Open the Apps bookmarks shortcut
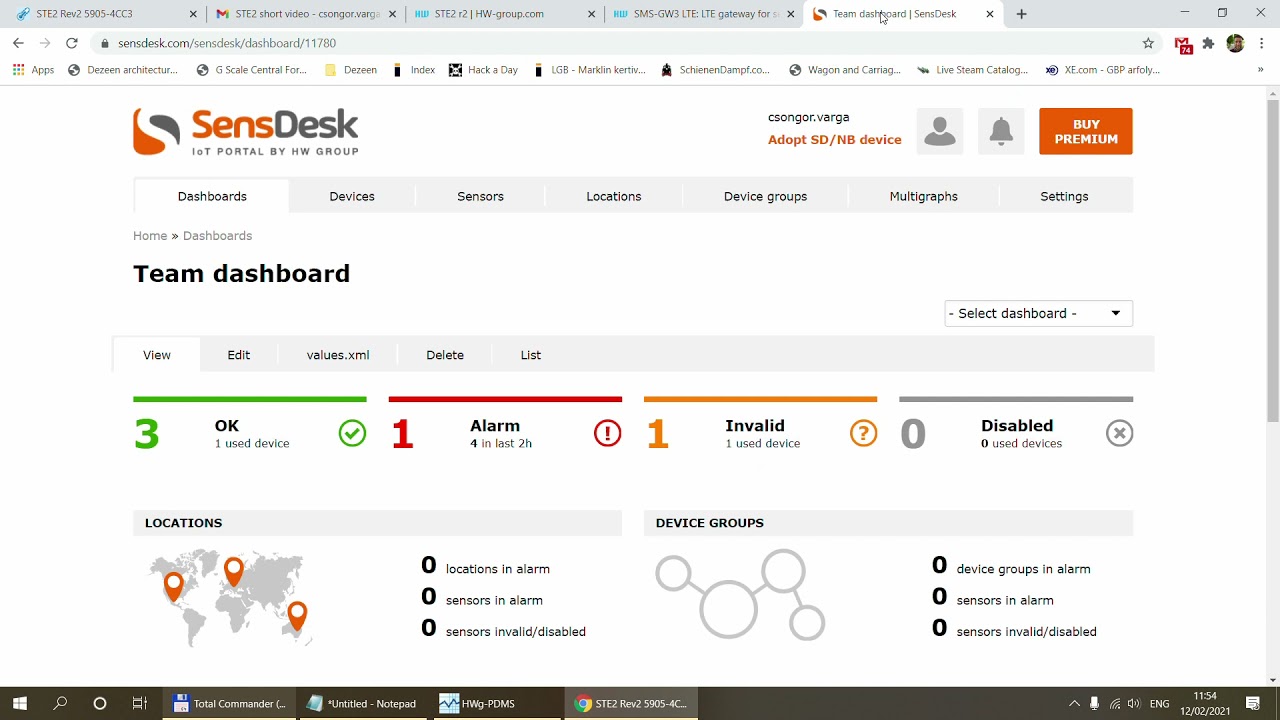This screenshot has width=1280, height=720. (34, 70)
